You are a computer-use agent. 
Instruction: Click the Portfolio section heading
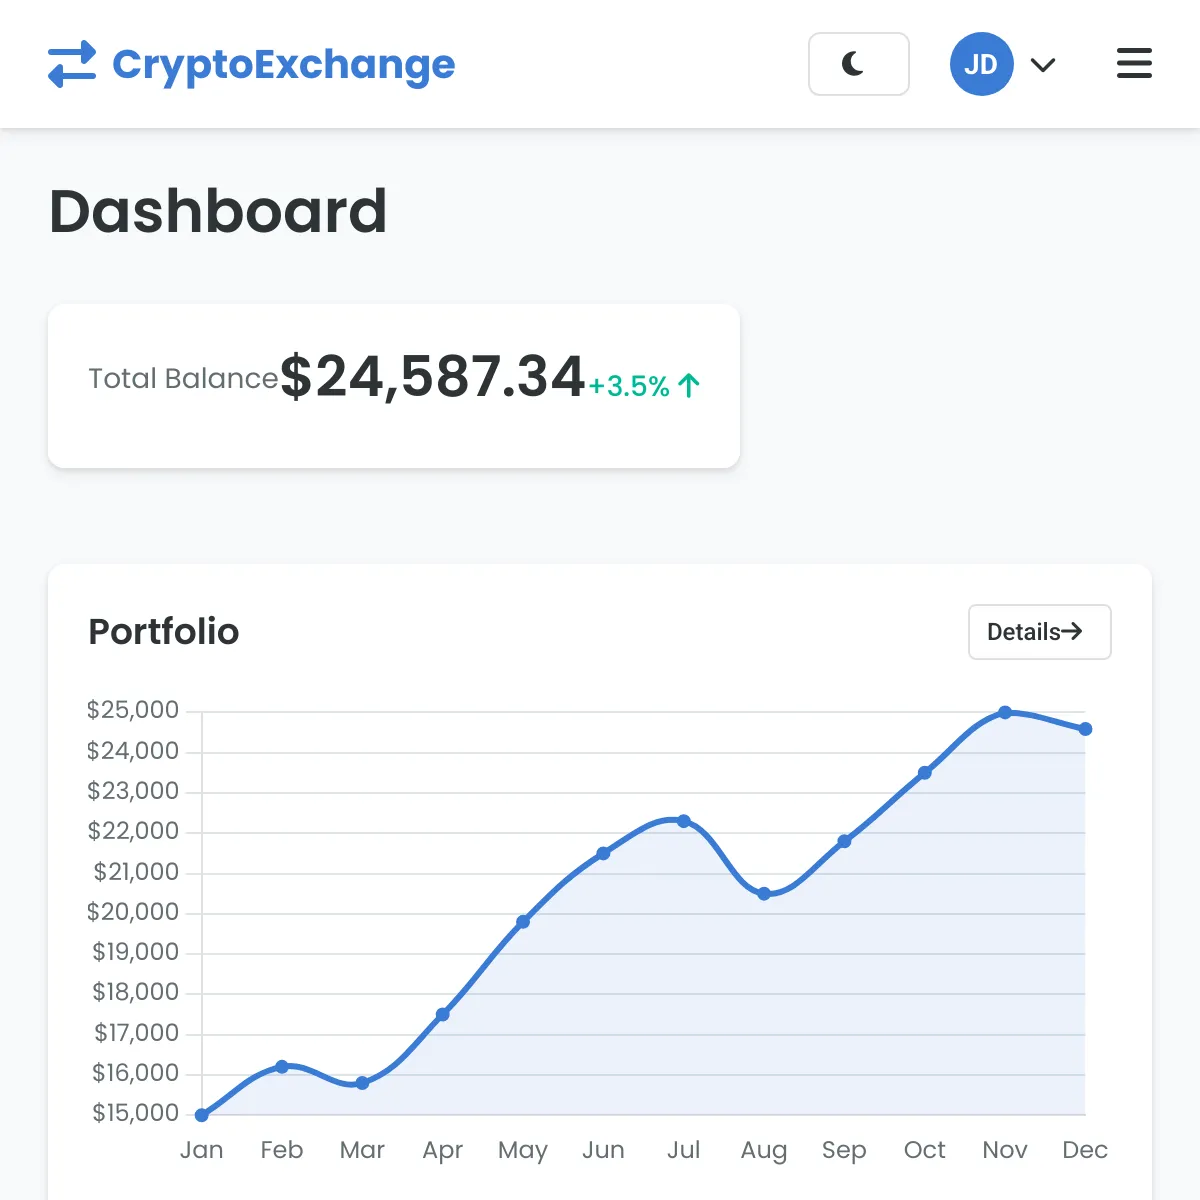coord(164,632)
